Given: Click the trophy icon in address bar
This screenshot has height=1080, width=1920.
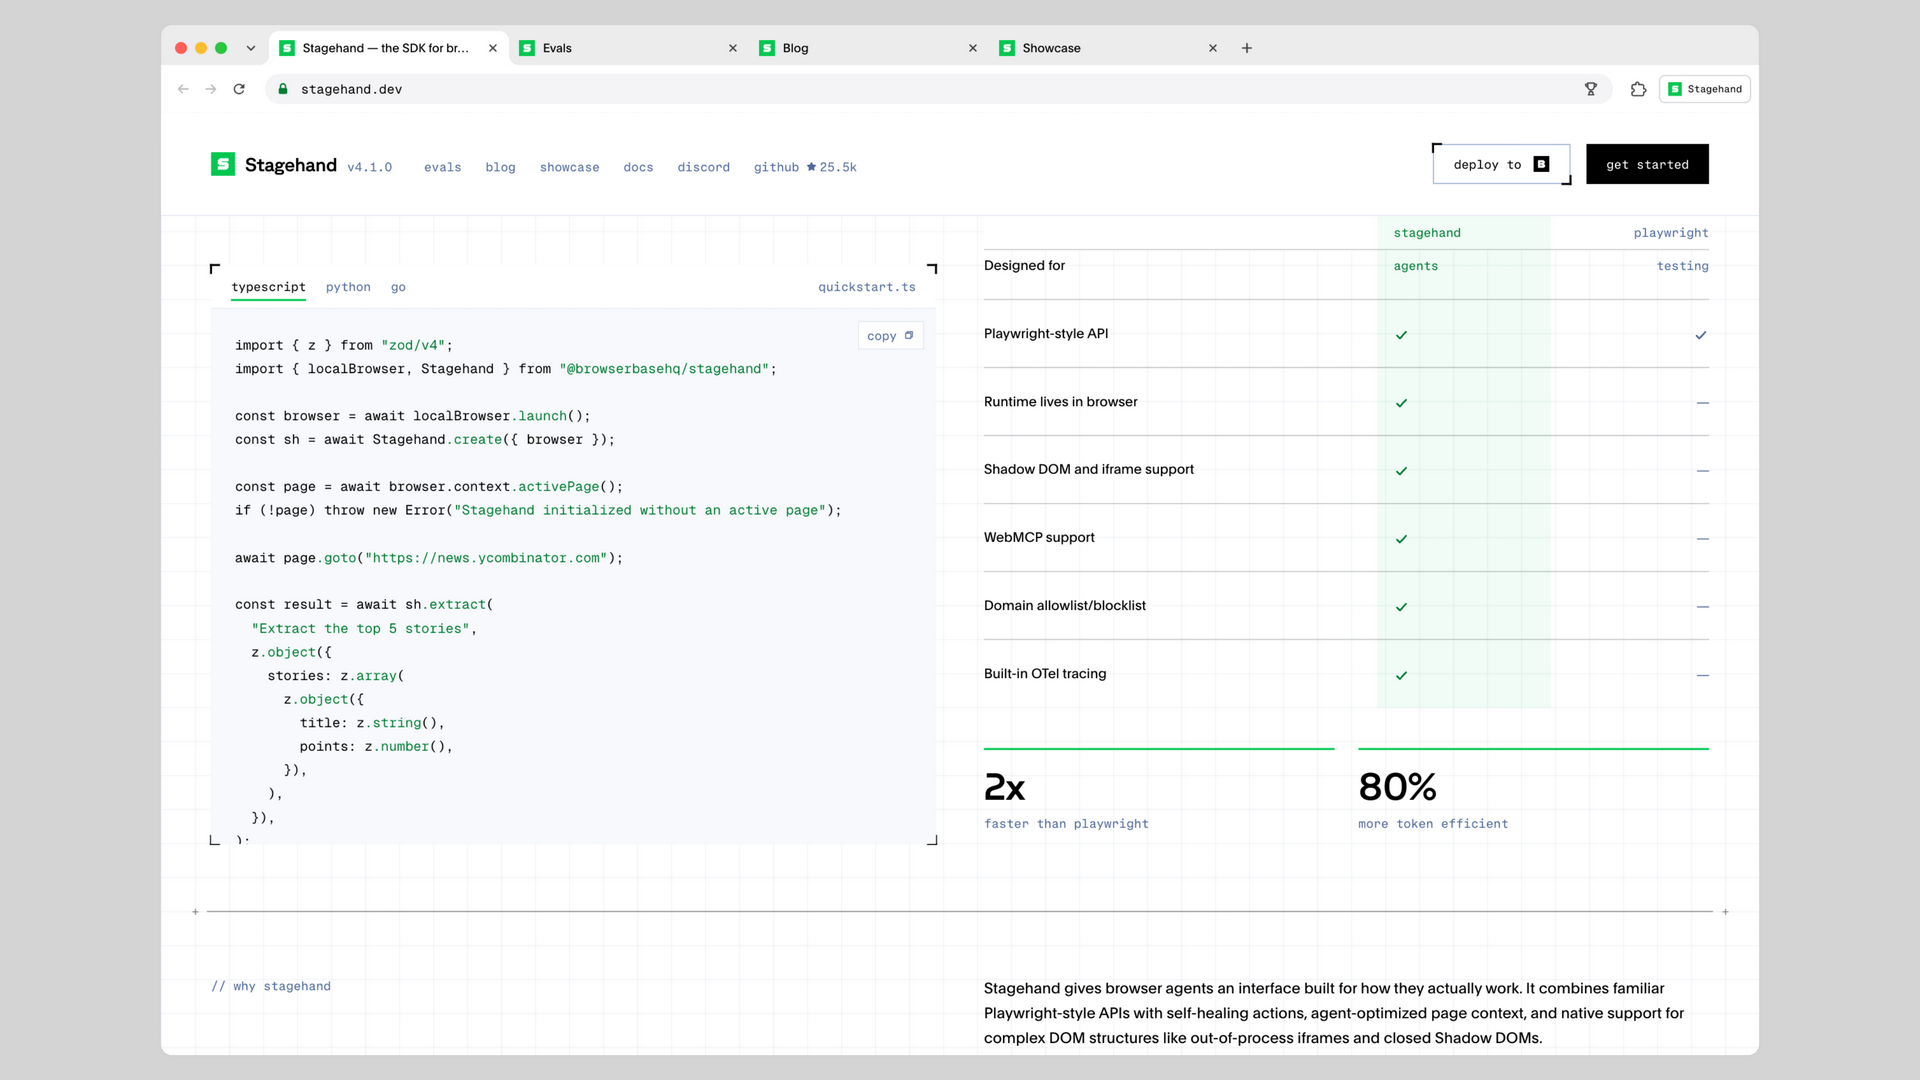Looking at the screenshot, I should click(x=1591, y=89).
